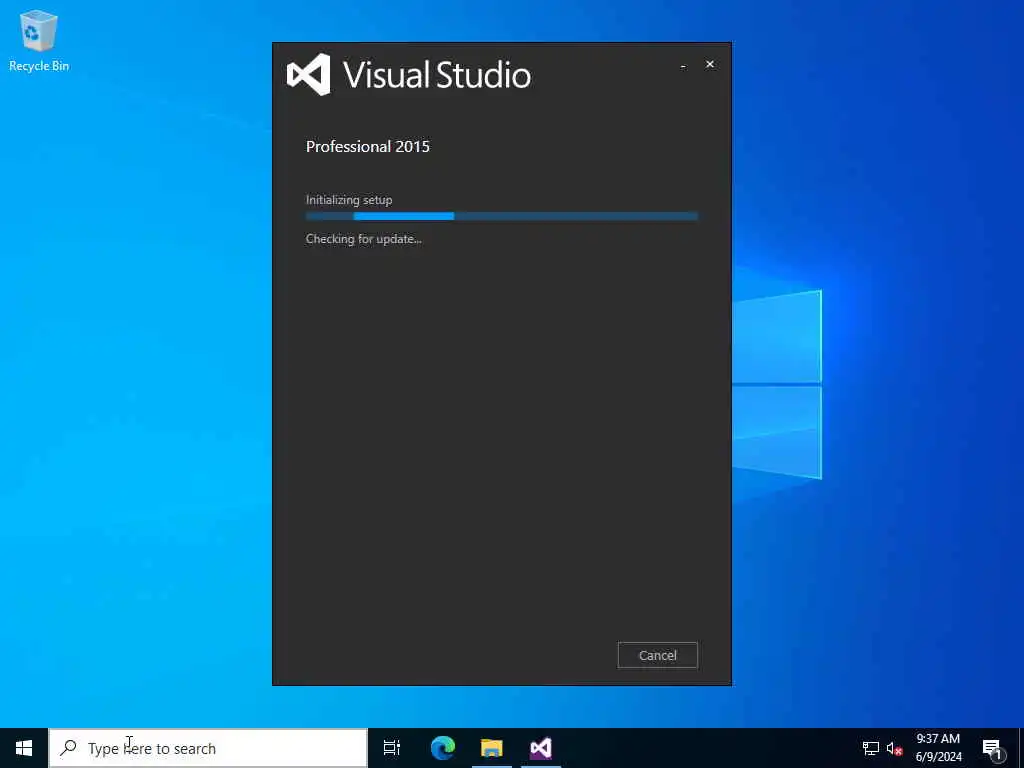Click the 'Initializing setup' status text
The height and width of the screenshot is (768, 1024).
click(349, 200)
